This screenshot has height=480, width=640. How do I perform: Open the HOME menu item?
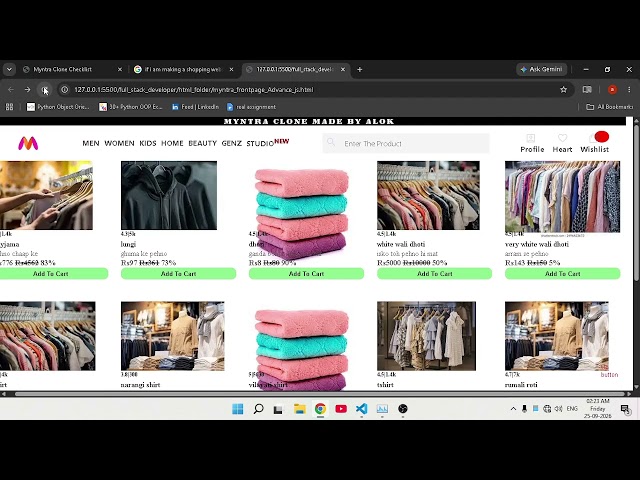pos(172,143)
